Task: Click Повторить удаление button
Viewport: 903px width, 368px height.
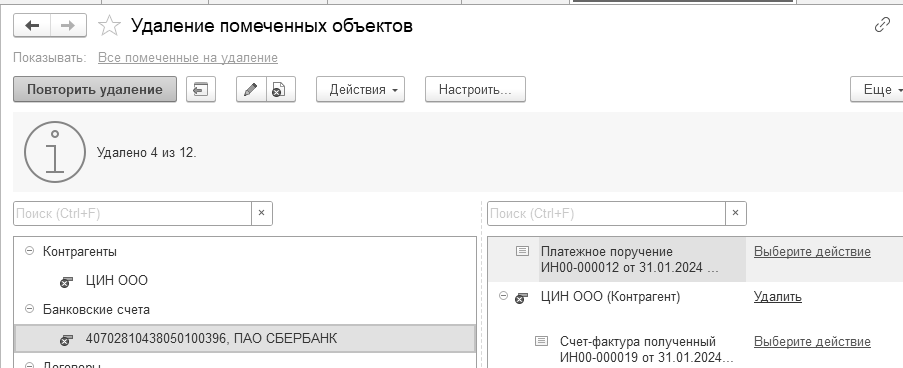Action: click(x=95, y=89)
